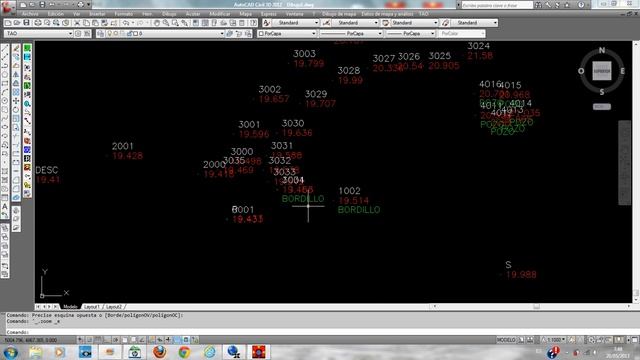Image resolution: width=640 pixels, height=360 pixels.
Task: Open the Modificar menu
Action: [x=220, y=14]
